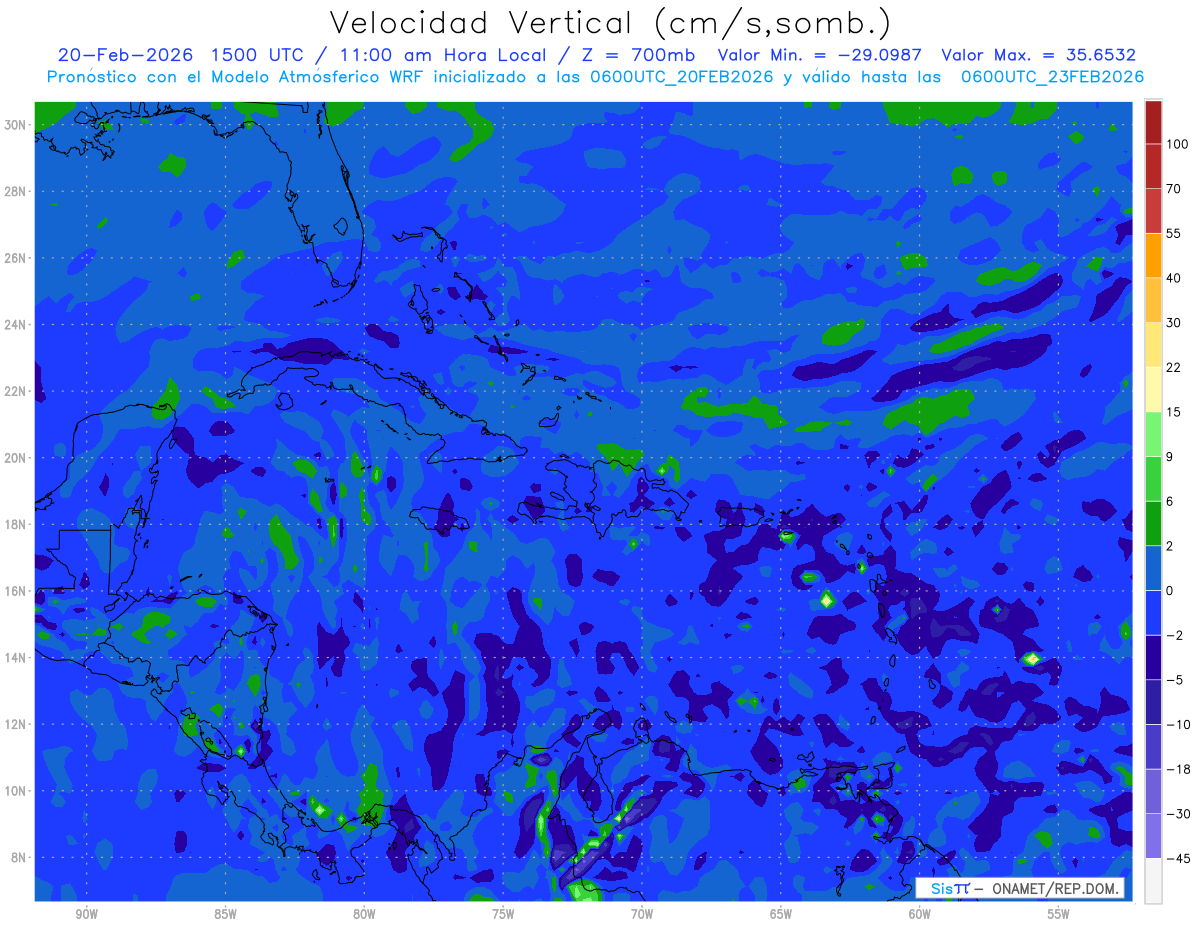Pick the lavender band between -45 and -30
The height and width of the screenshot is (927, 1200).
tap(1153, 836)
